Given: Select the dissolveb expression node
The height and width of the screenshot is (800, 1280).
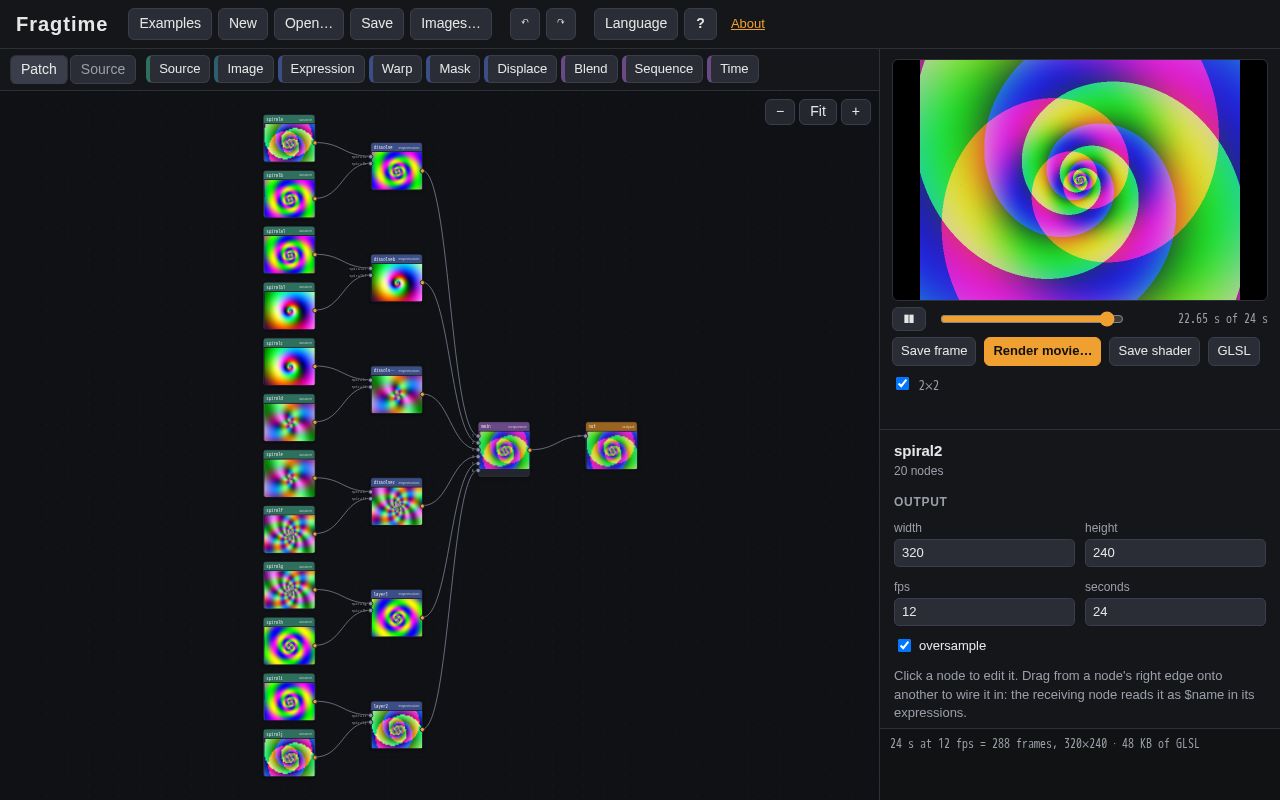Looking at the screenshot, I should pyautogui.click(x=397, y=278).
